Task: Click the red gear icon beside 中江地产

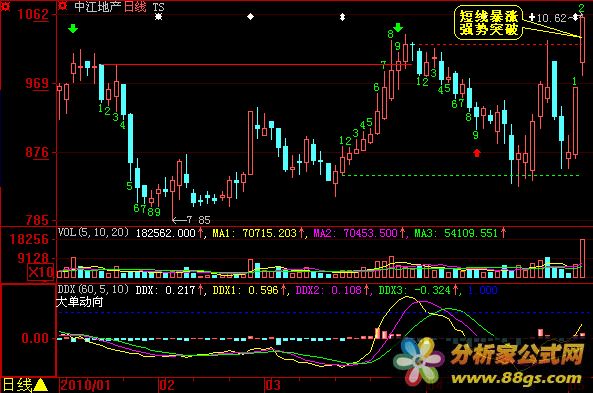Action: pyautogui.click(x=63, y=6)
